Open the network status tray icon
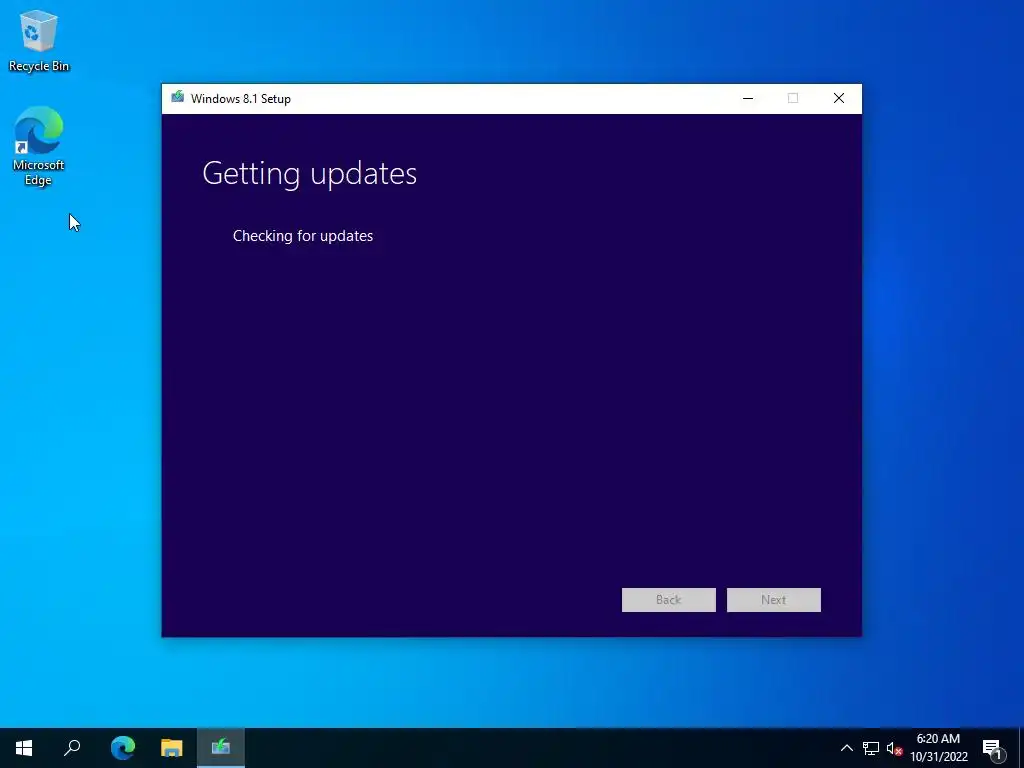Screen dimensions: 1024x768 tap(871, 748)
